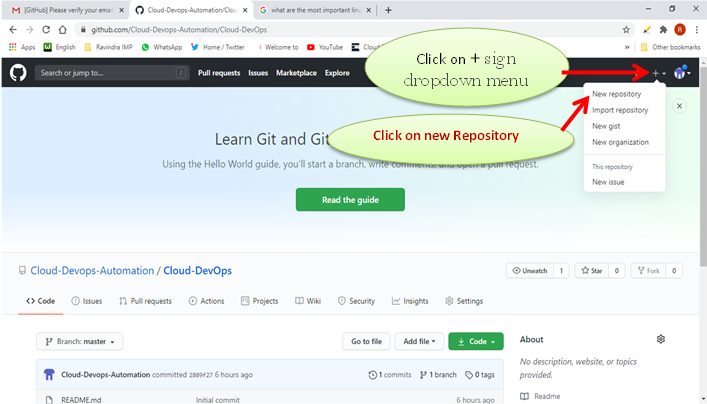Open the Projects tab
707x404 pixels.
click(x=259, y=301)
